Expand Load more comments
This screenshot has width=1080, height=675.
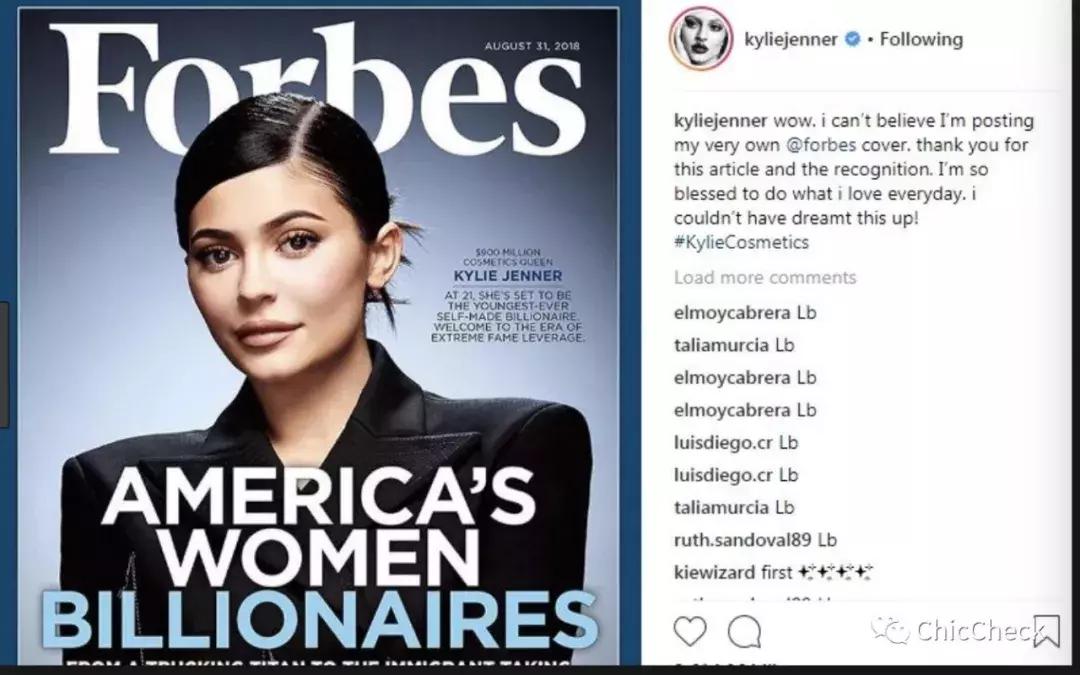(765, 278)
